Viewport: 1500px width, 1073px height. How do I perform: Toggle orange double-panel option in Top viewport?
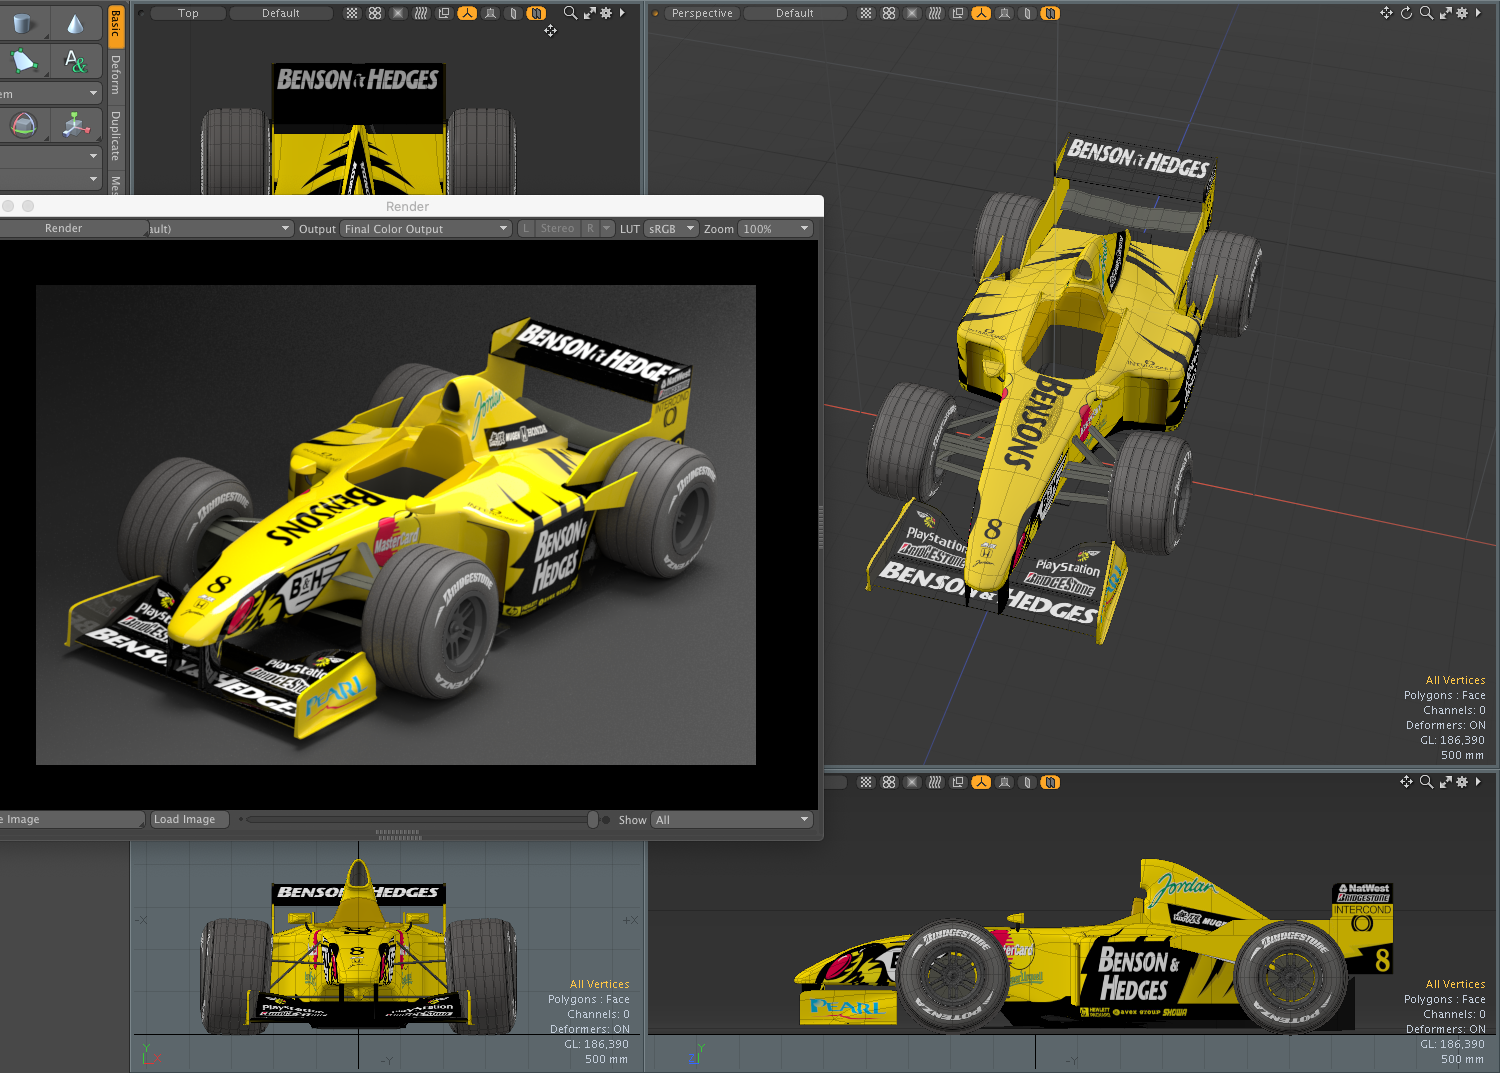[x=536, y=13]
